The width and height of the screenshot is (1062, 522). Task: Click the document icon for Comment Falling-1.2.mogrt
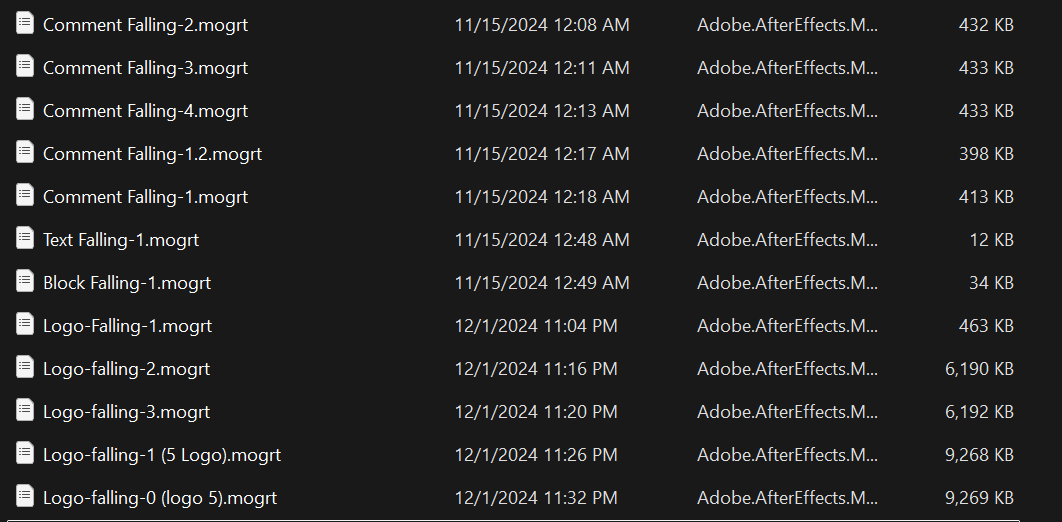click(25, 152)
